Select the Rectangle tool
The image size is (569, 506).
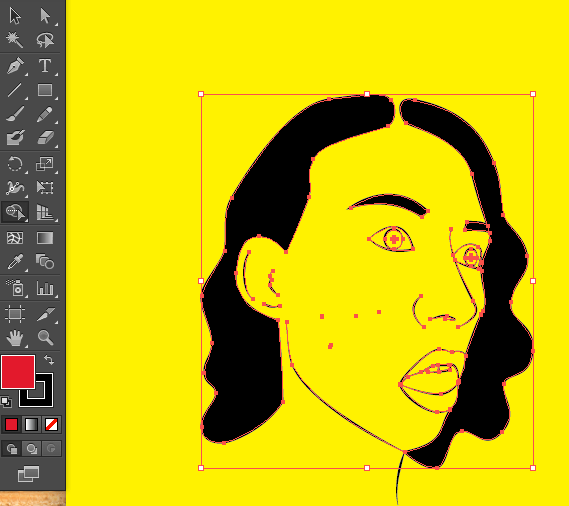click(x=45, y=90)
